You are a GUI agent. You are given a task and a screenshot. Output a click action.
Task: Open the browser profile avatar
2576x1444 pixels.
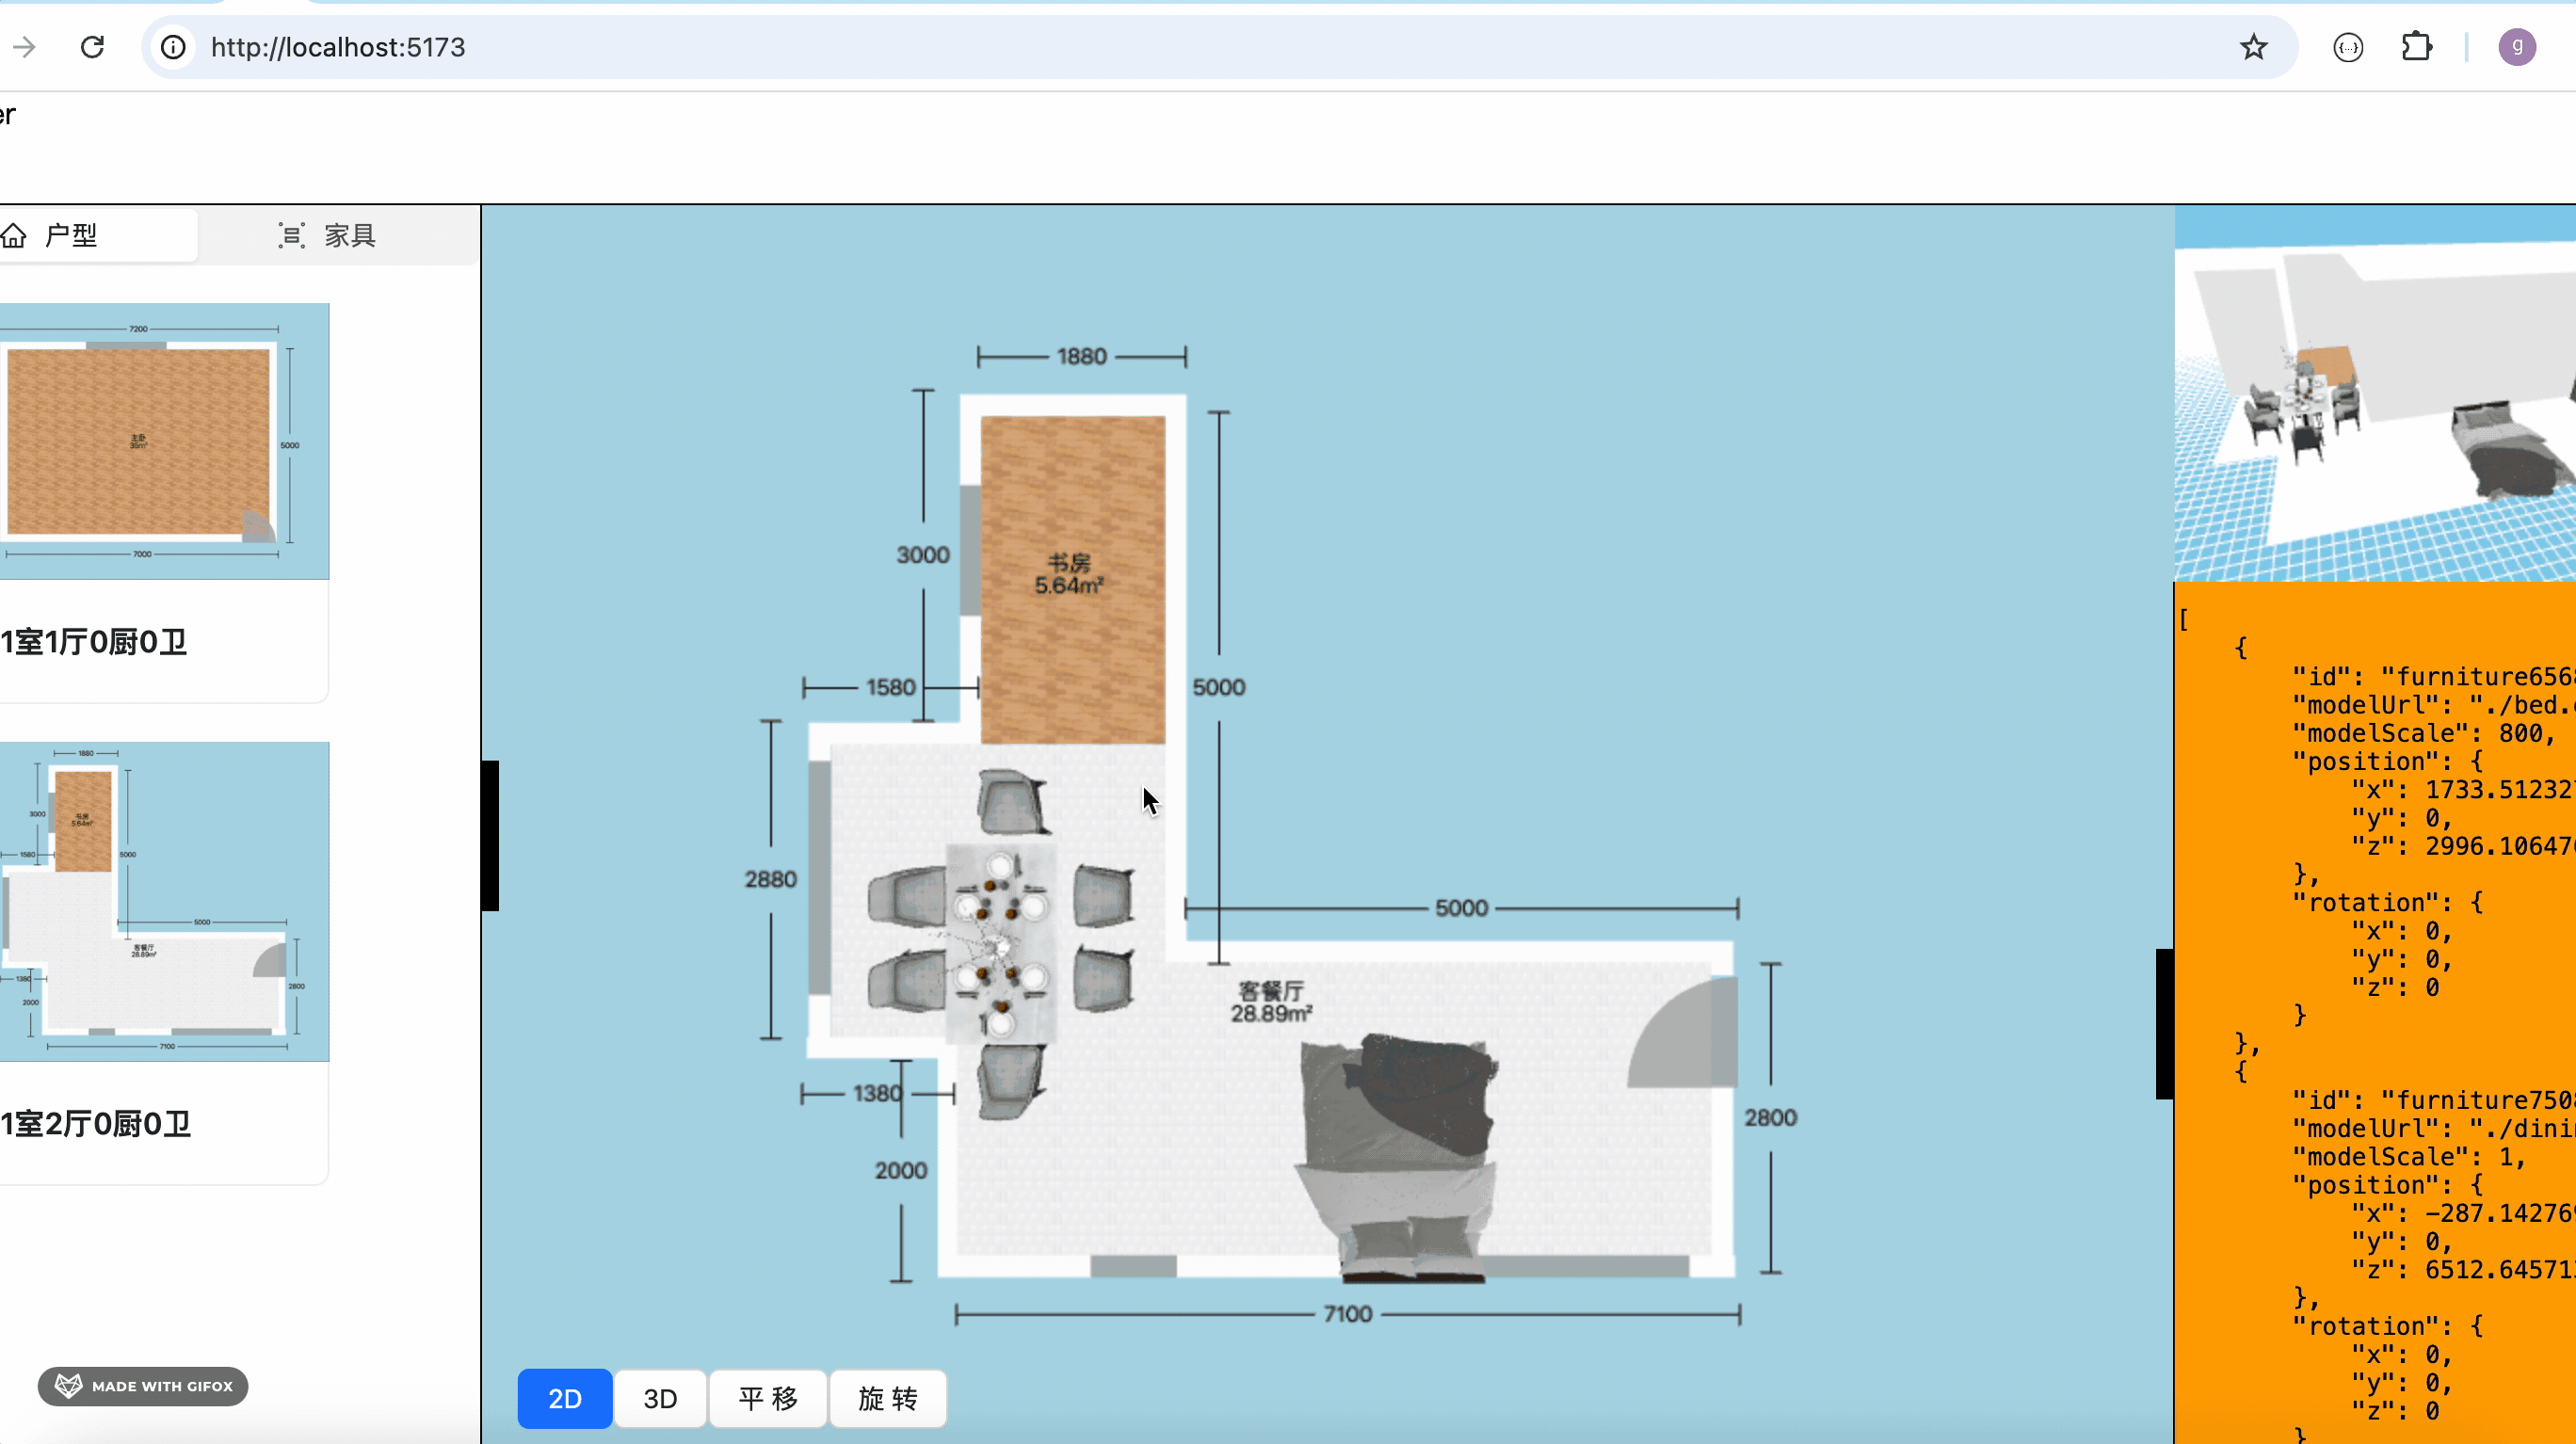click(x=2516, y=47)
